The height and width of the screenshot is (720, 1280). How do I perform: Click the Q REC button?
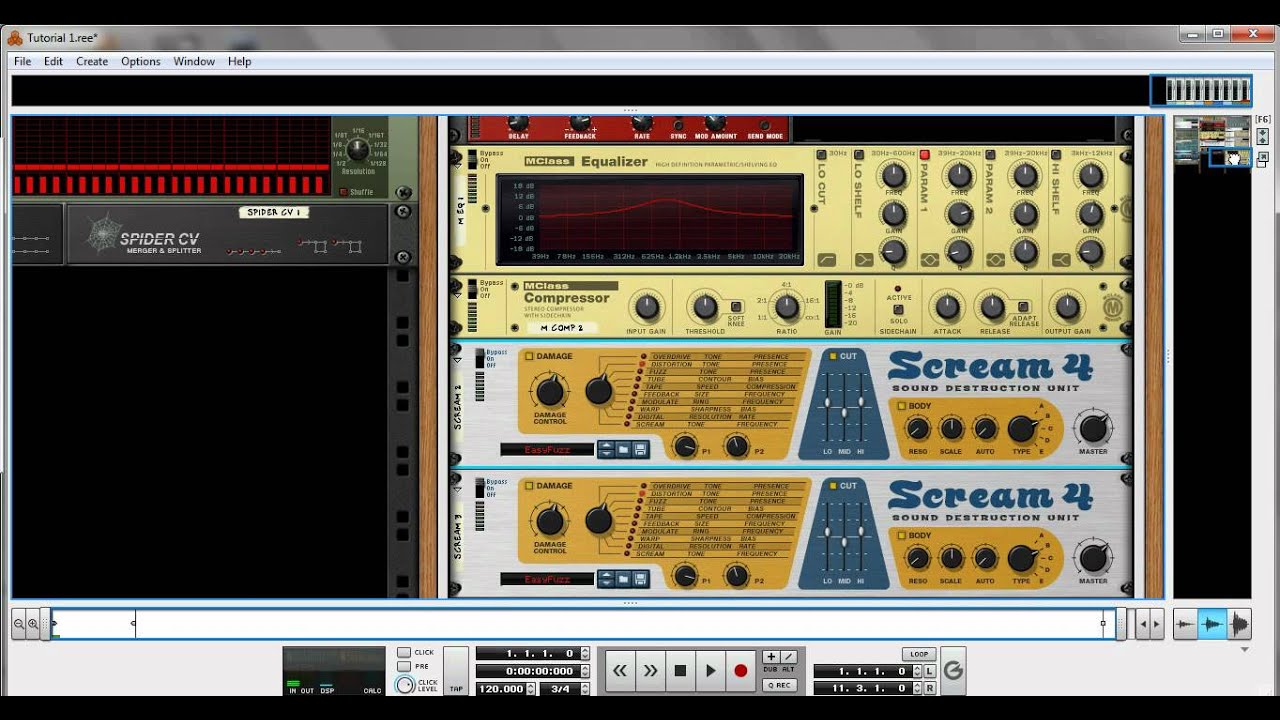[778, 685]
